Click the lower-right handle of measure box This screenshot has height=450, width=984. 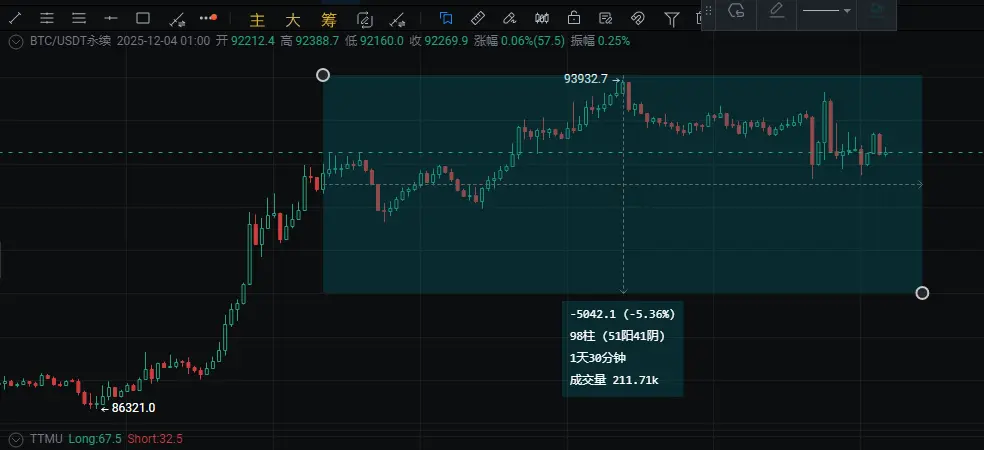coord(922,293)
